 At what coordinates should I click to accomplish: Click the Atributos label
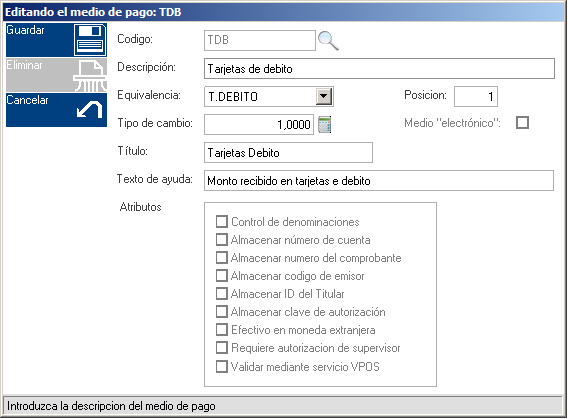pyautogui.click(x=141, y=207)
